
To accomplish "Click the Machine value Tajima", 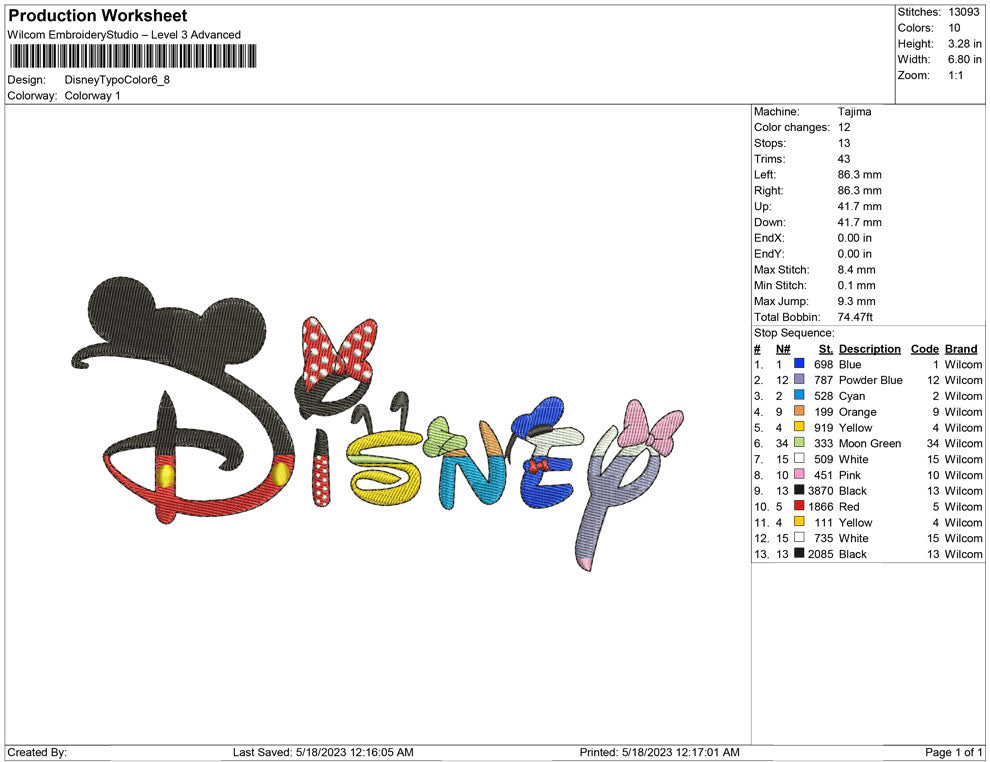I will tap(854, 111).
